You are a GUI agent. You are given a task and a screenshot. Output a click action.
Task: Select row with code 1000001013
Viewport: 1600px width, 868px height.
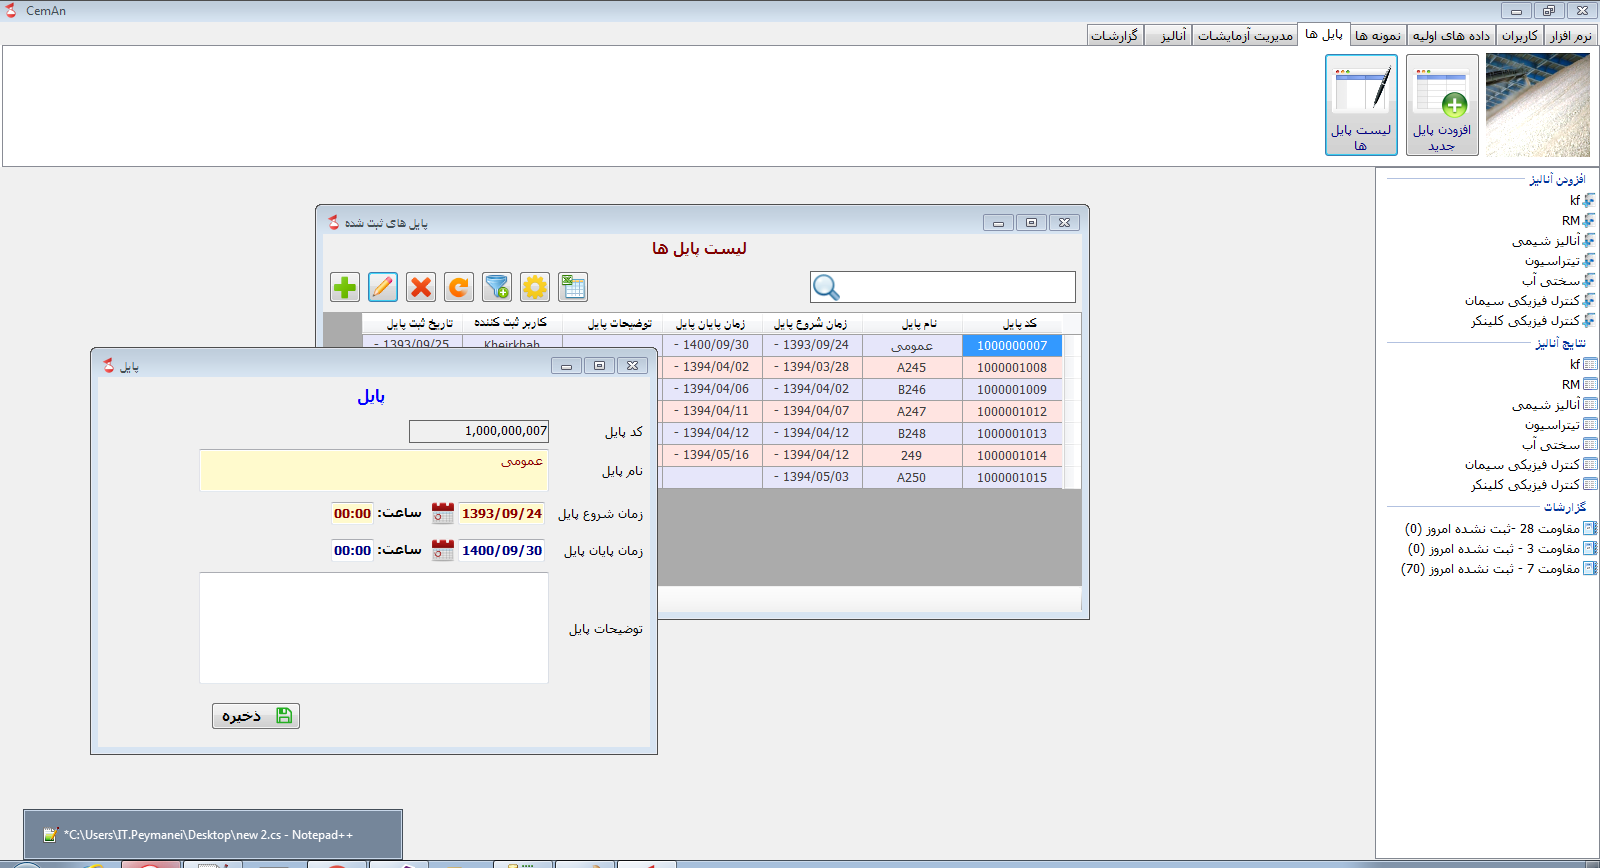tap(1012, 433)
